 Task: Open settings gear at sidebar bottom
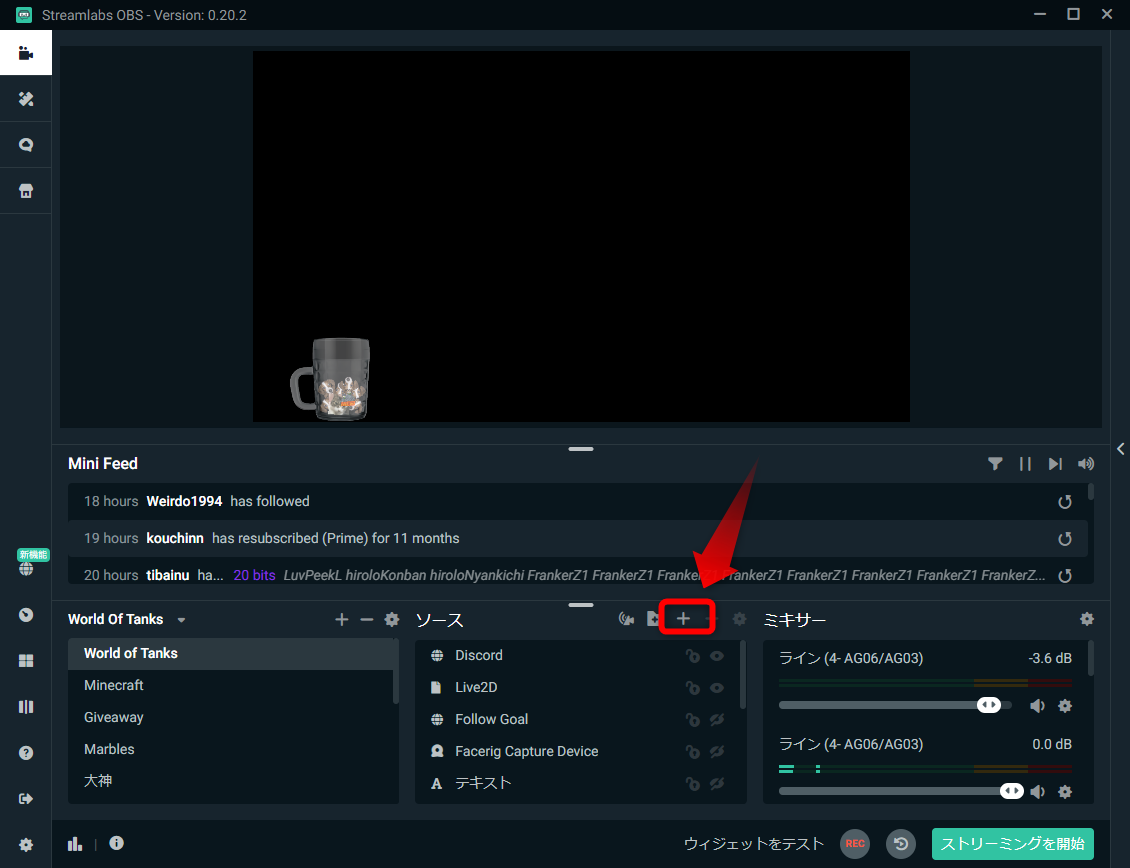coord(26,845)
